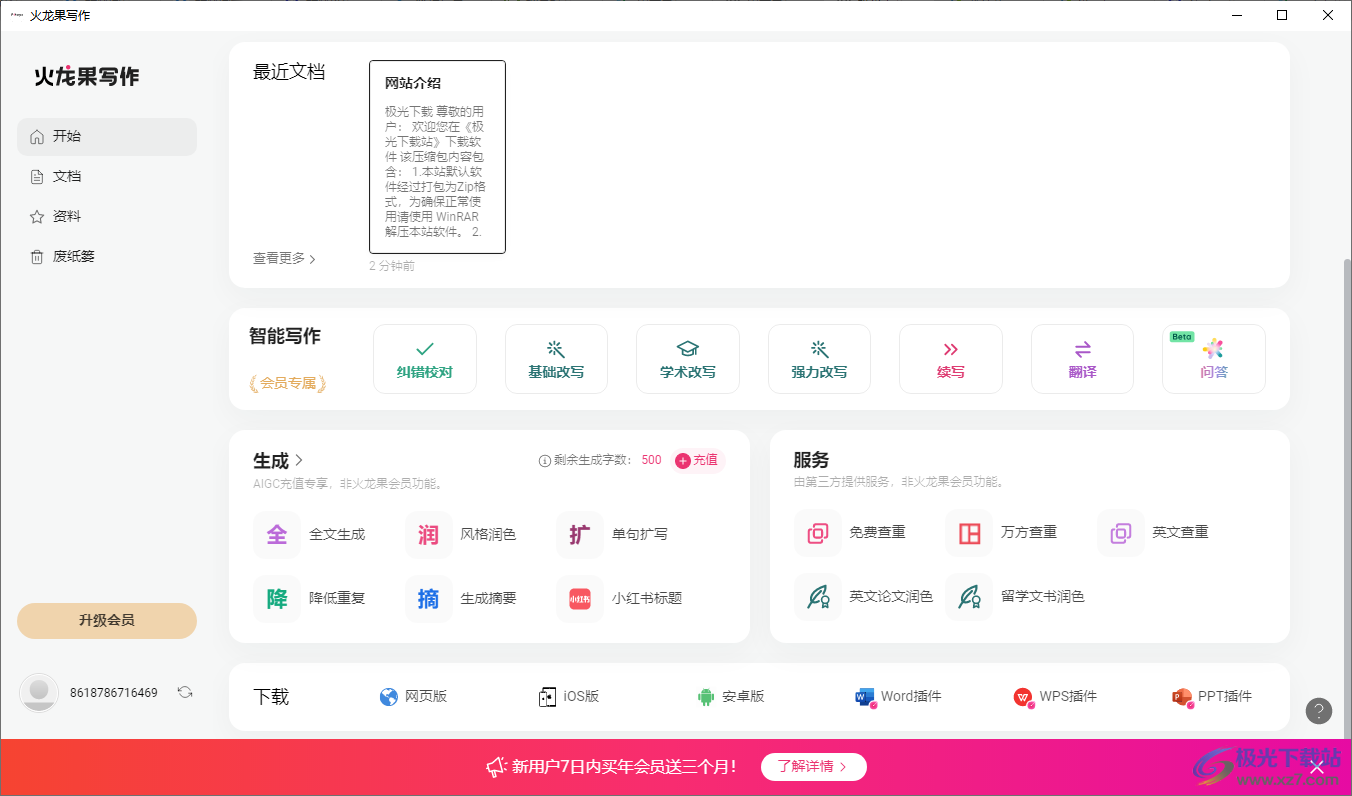Viewport: 1352px width, 796px height.
Task: Click the WPS插件 icon
Action: [x=1024, y=697]
